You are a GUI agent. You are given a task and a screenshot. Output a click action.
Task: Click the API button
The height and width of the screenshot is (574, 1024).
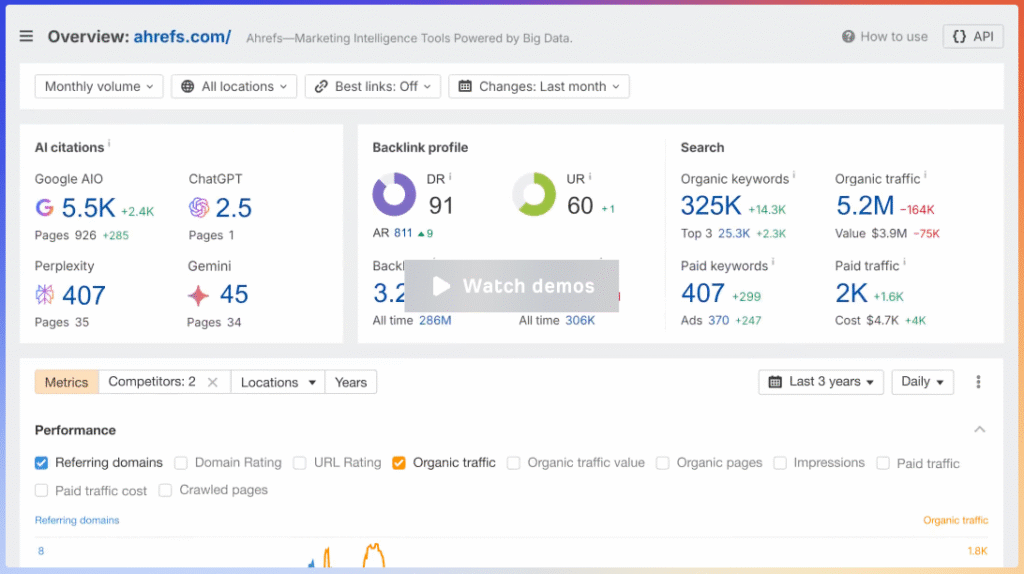(973, 37)
